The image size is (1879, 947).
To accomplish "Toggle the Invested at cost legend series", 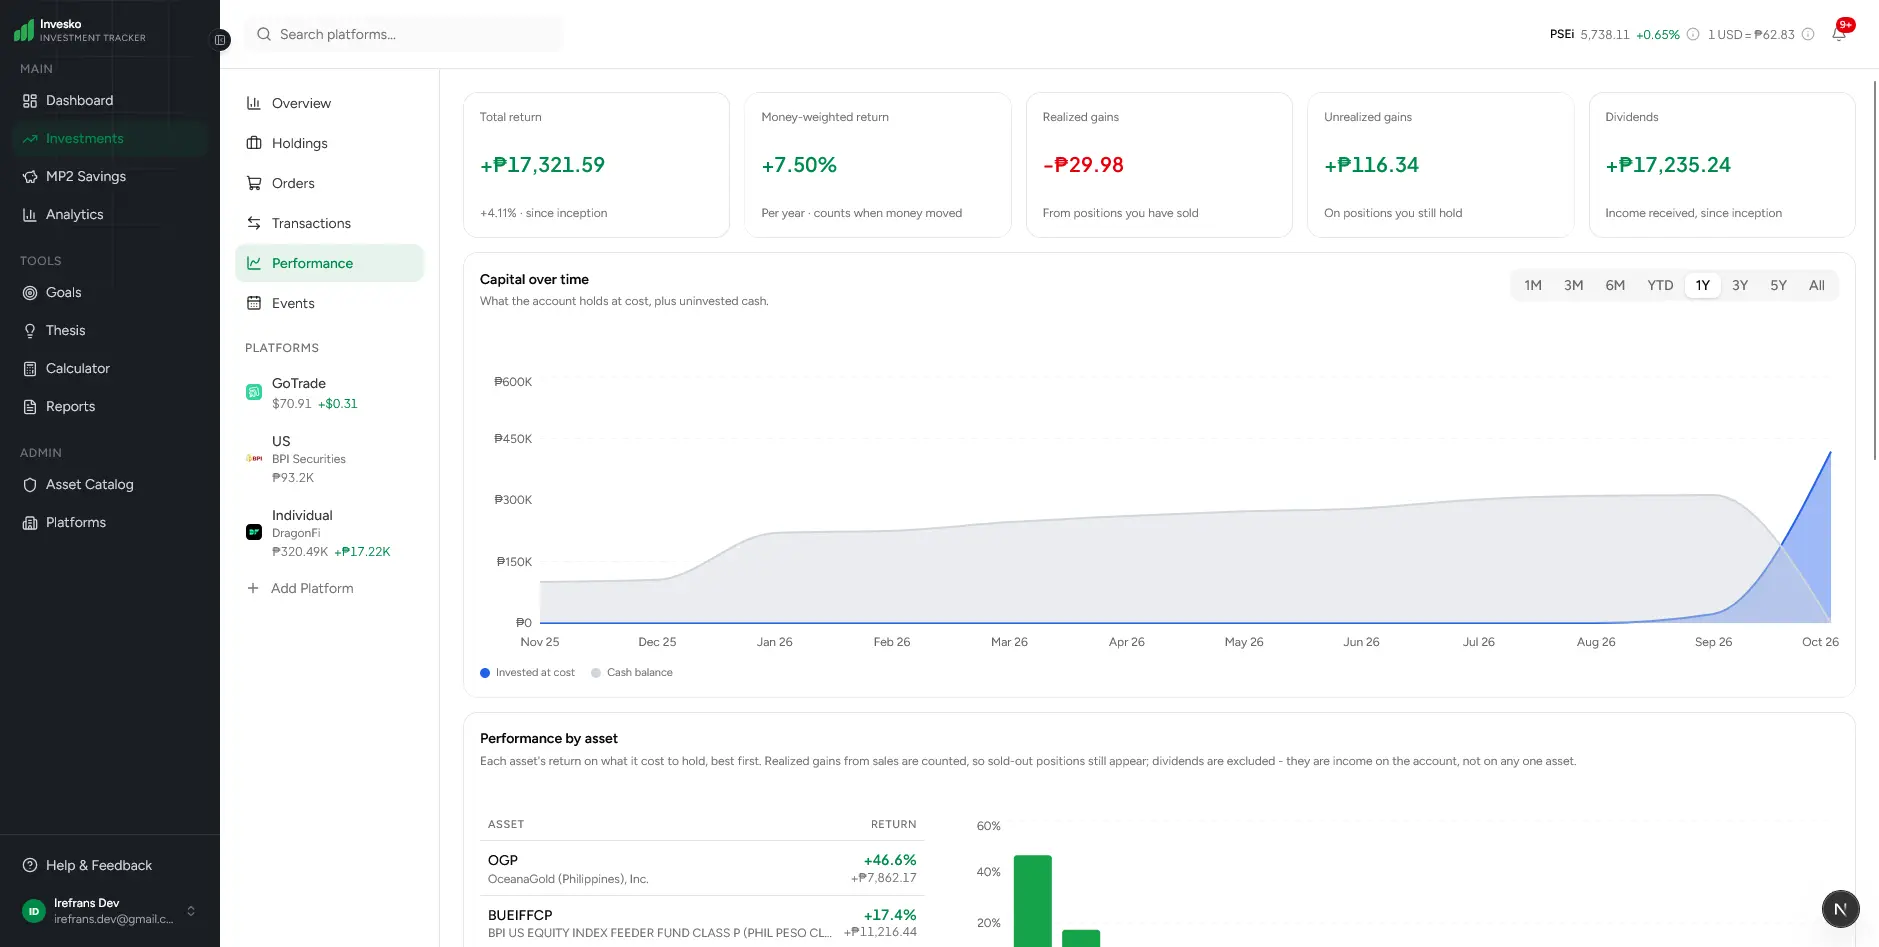I will [527, 673].
